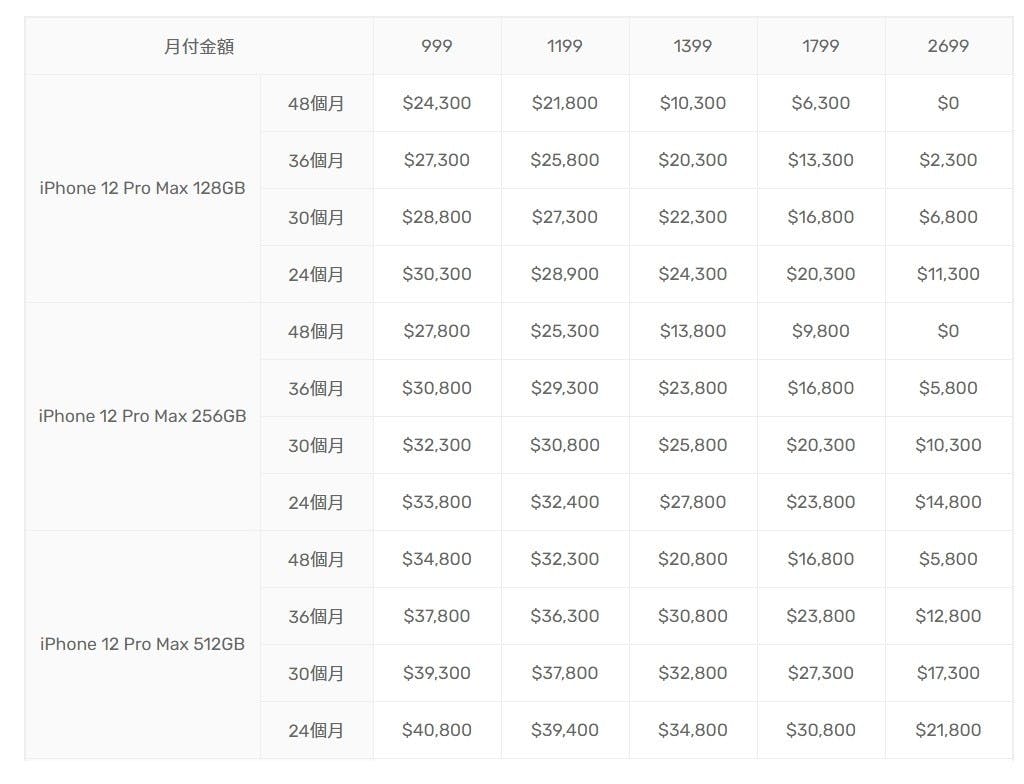1024x784 pixels.
Task: Select the $40,800 price cell
Action: click(437, 730)
